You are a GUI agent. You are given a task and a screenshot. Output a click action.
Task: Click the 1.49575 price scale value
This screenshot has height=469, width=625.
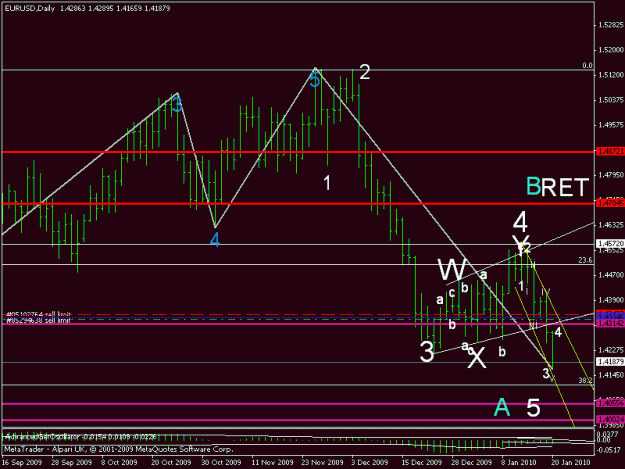(x=611, y=125)
